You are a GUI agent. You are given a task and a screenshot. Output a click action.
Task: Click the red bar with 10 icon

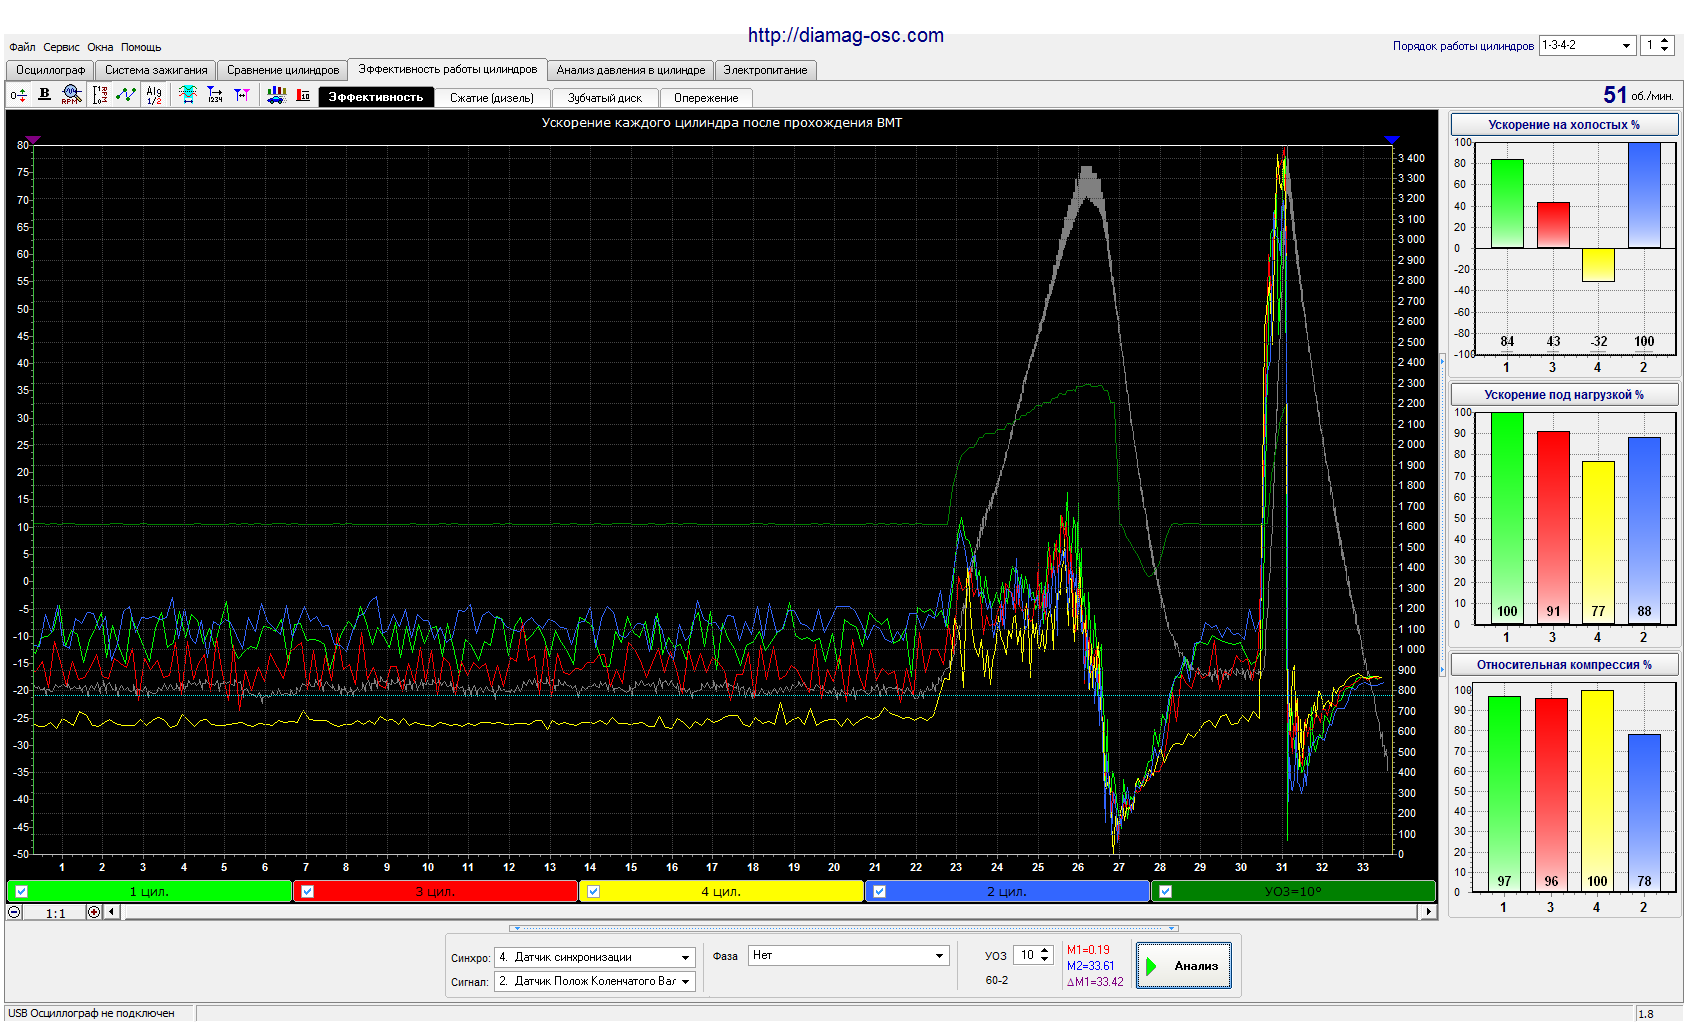(303, 95)
